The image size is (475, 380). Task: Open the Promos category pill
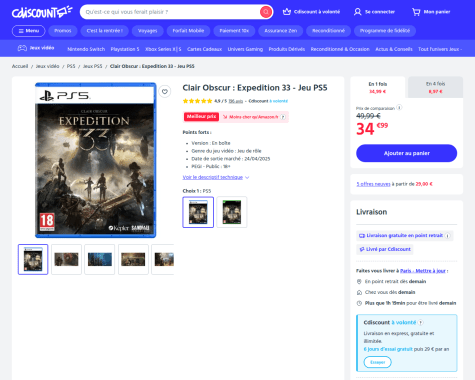(x=63, y=31)
